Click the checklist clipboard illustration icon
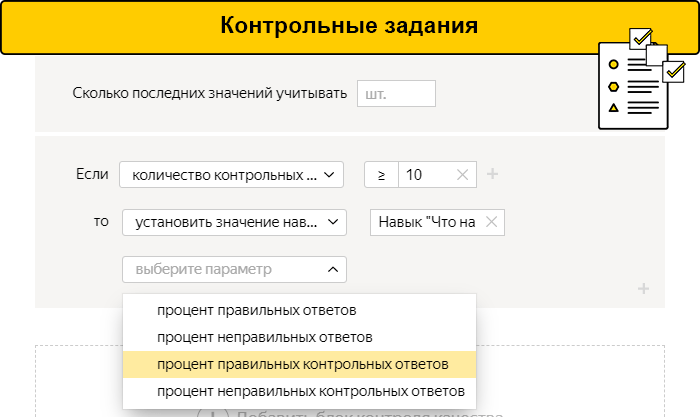This screenshot has width=700, height=417. [x=640, y=82]
